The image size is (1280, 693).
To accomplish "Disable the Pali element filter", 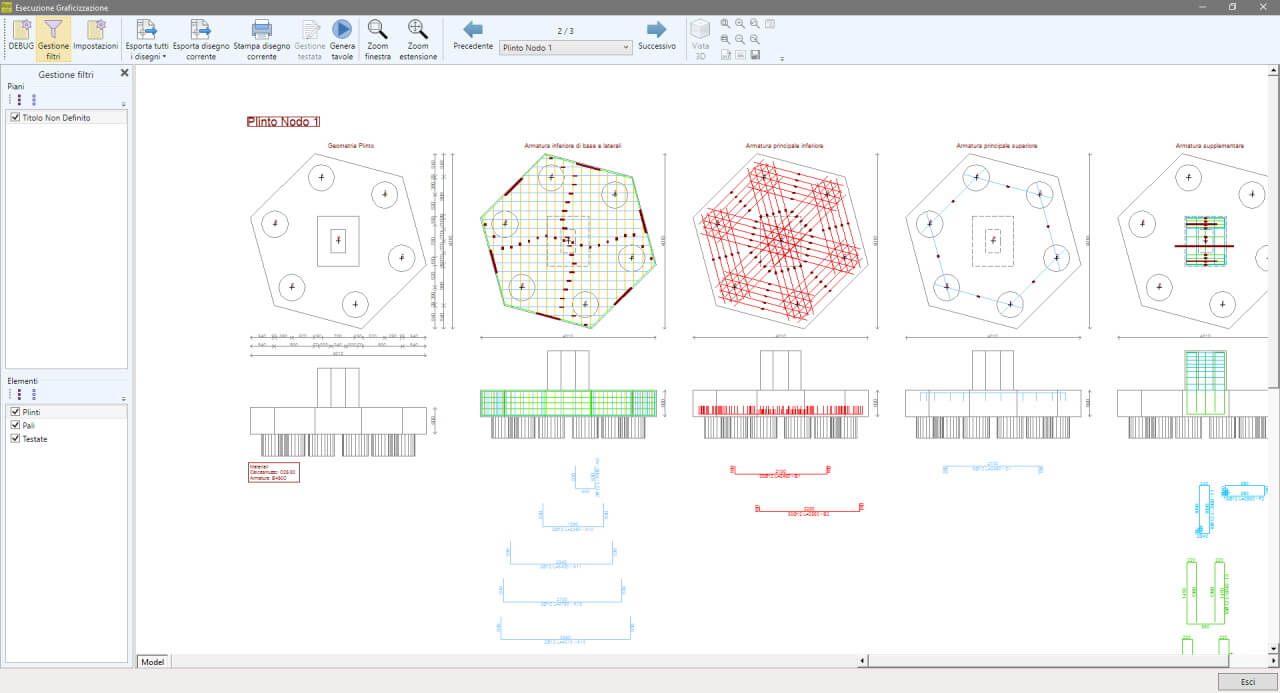I will click(15, 425).
